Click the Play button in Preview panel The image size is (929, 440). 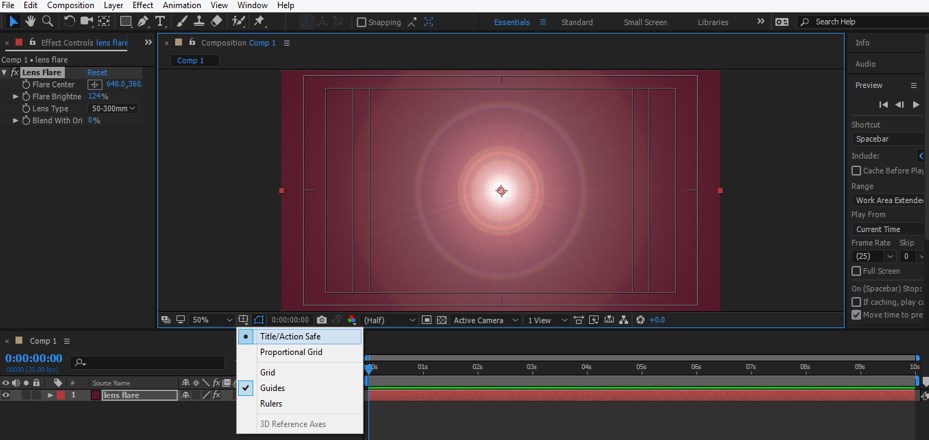pos(916,104)
